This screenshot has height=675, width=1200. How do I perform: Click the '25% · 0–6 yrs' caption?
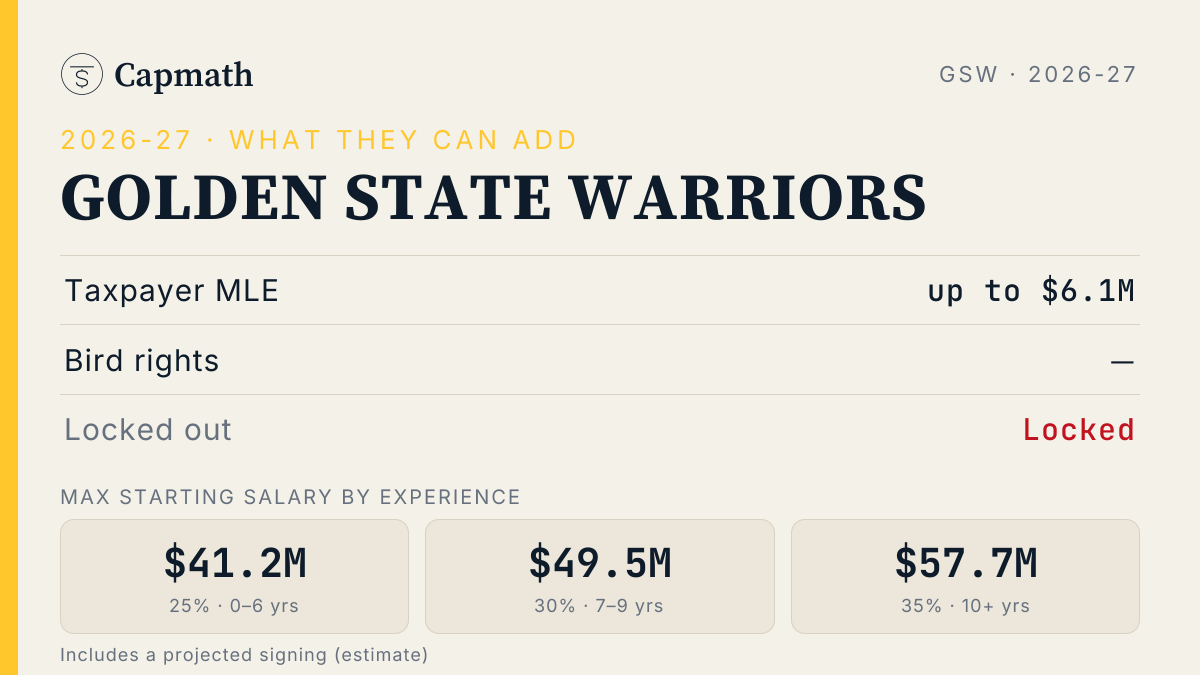(x=235, y=606)
